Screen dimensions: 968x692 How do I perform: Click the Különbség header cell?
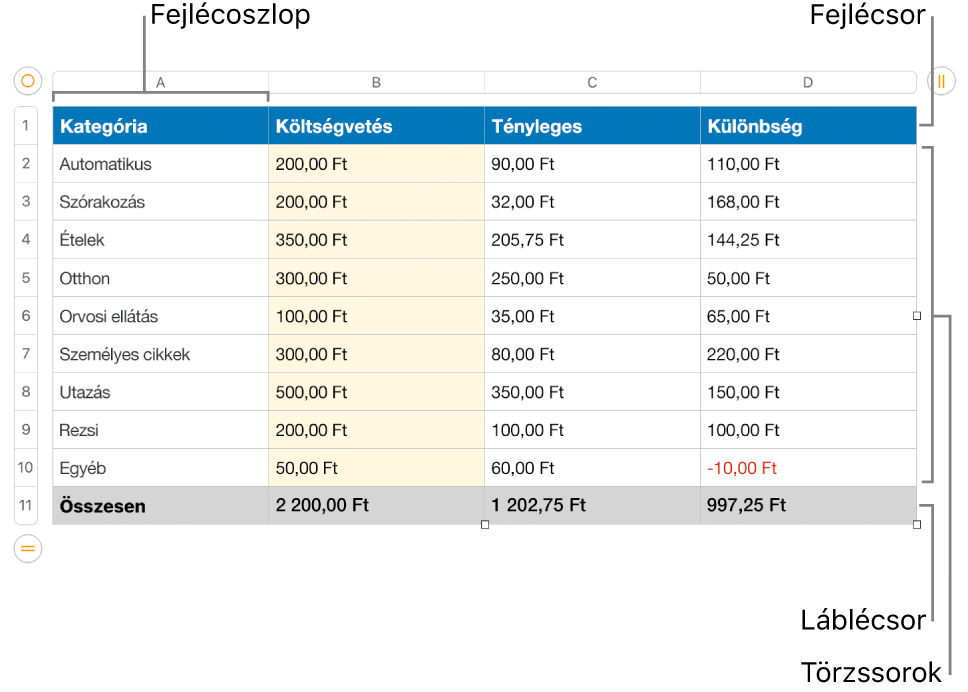[808, 126]
